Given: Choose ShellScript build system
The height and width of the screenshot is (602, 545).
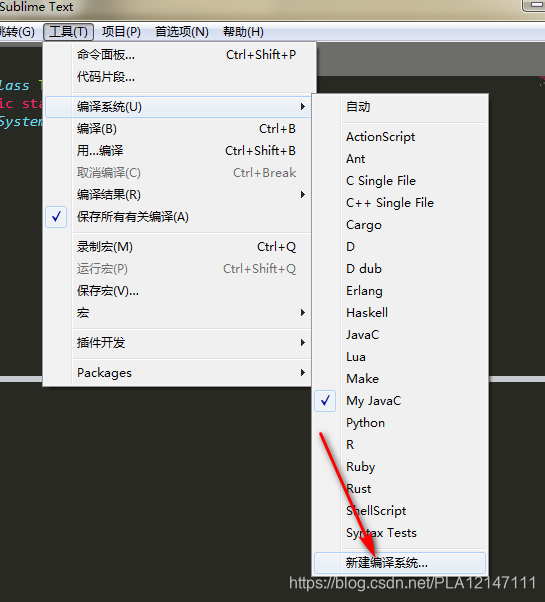Looking at the screenshot, I should point(400,511).
